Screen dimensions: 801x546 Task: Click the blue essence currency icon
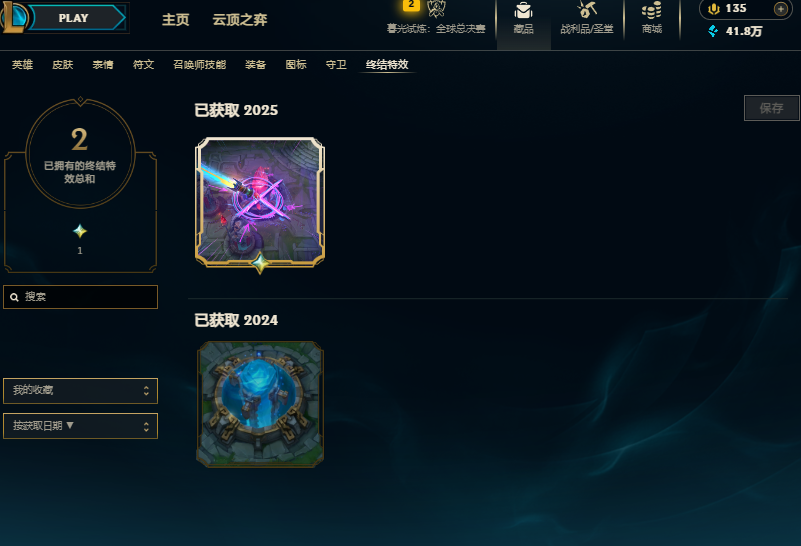[x=713, y=31]
